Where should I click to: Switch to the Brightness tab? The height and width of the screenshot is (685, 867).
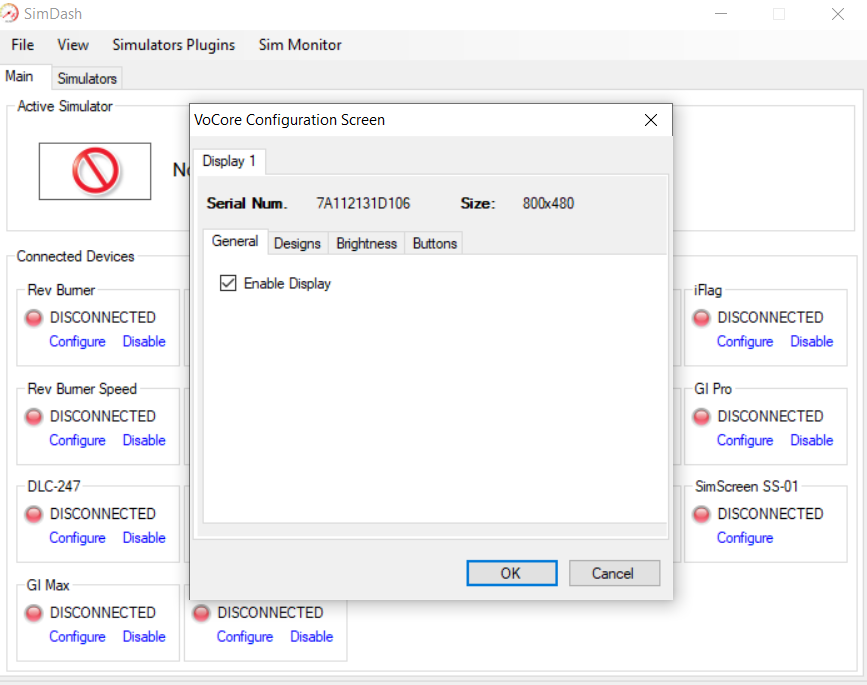pyautogui.click(x=366, y=243)
